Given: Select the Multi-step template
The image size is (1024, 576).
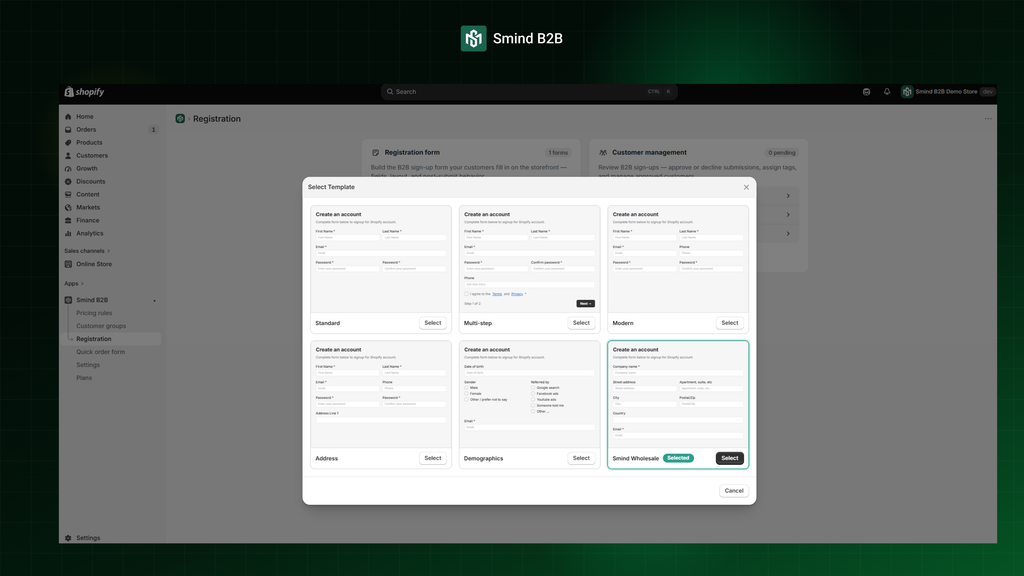Looking at the screenshot, I should 581,323.
